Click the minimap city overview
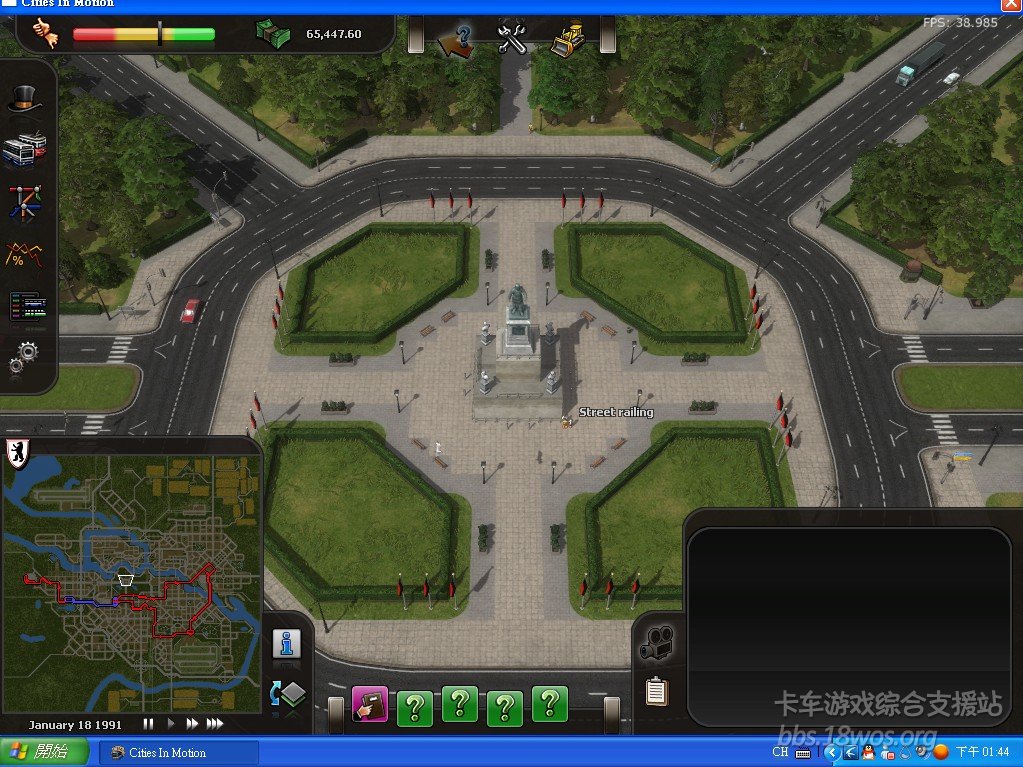1023x767 pixels. click(x=130, y=582)
